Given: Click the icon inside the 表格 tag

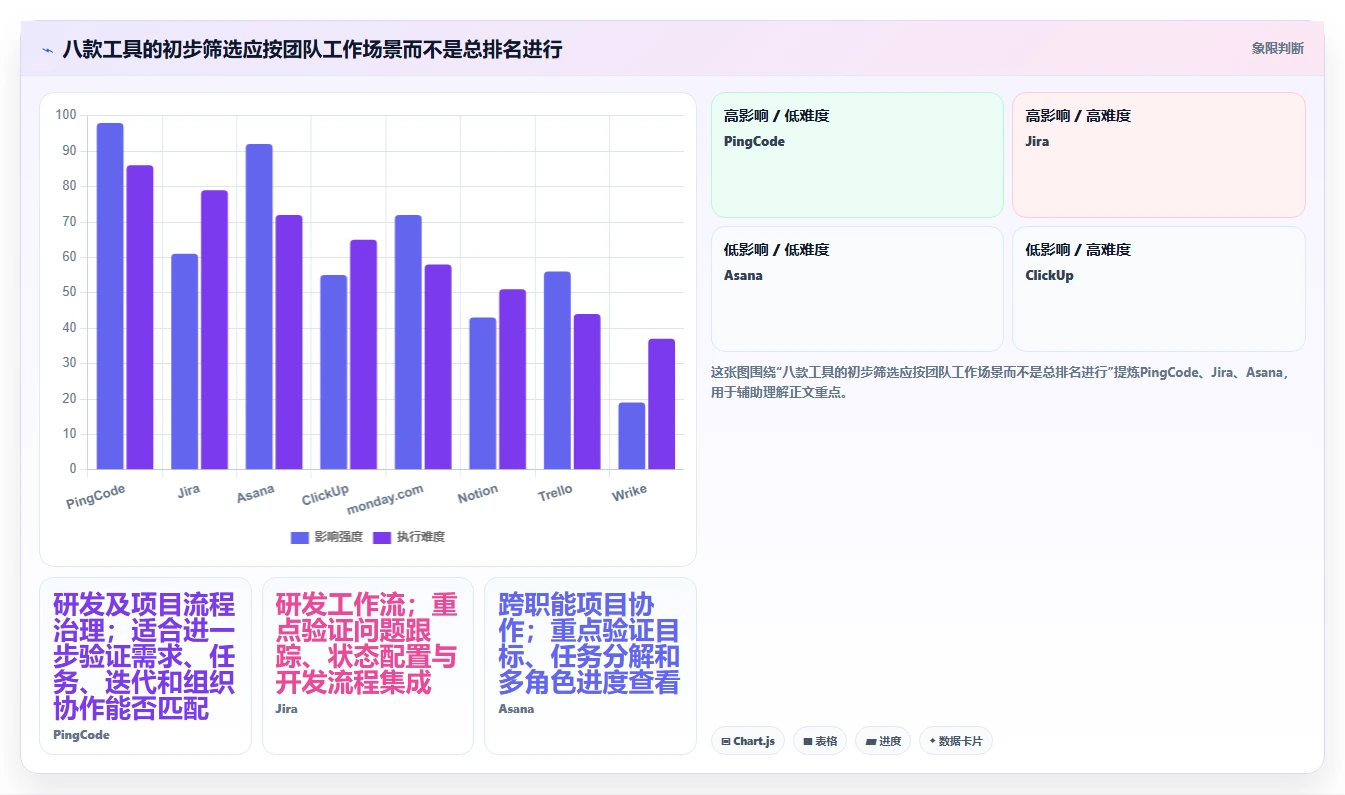Looking at the screenshot, I should (x=808, y=742).
